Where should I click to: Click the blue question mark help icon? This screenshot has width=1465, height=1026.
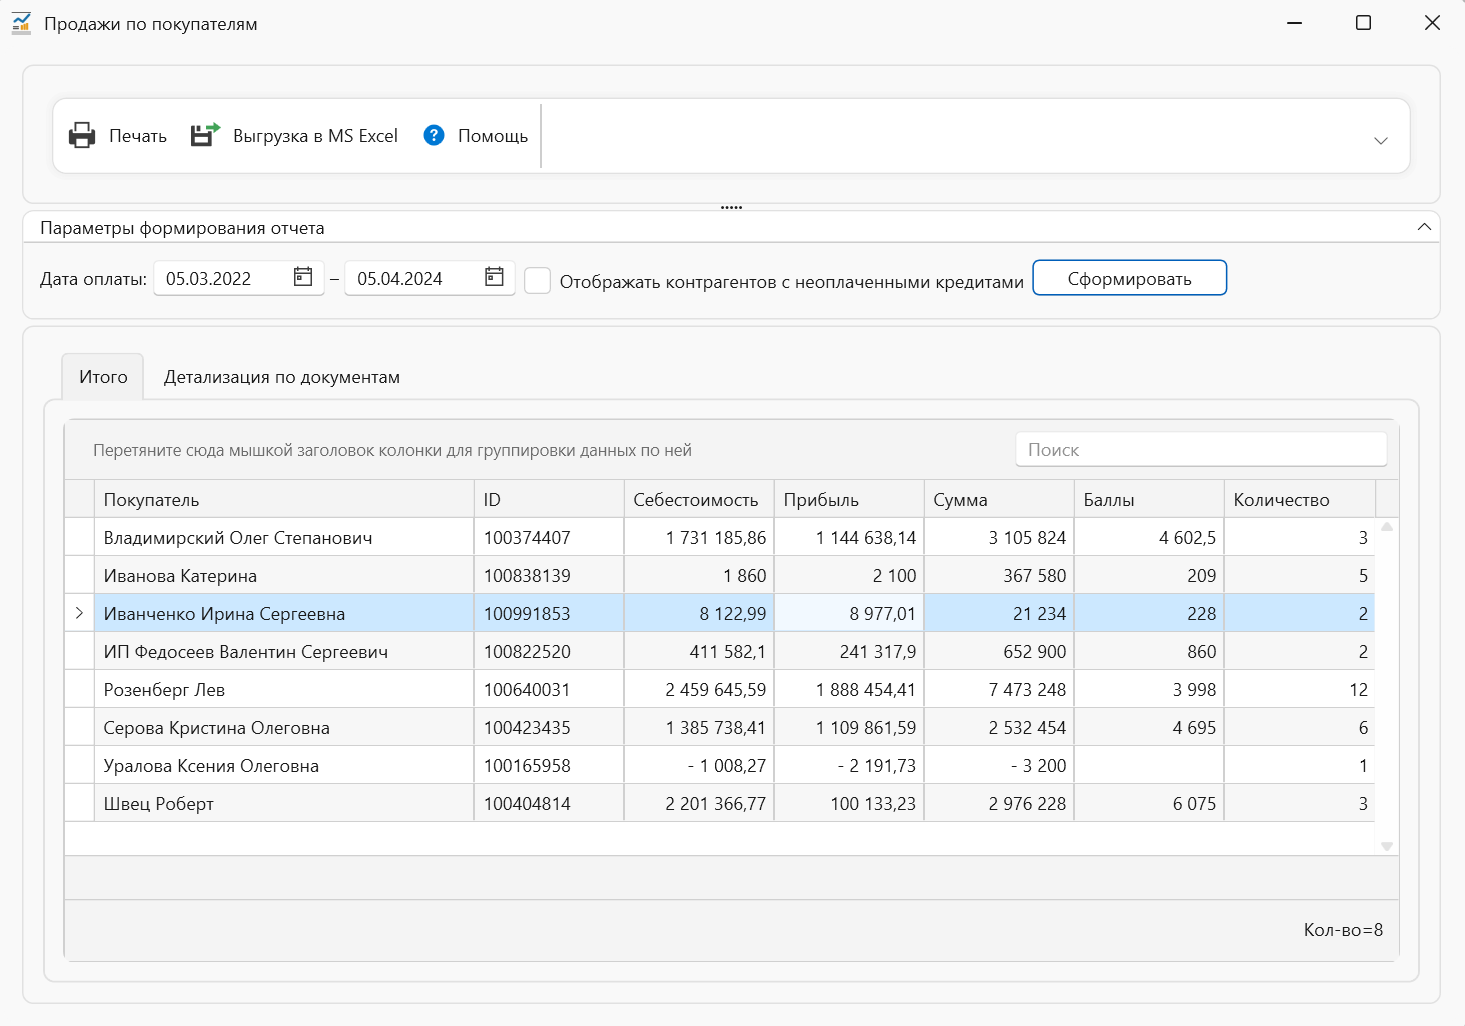click(434, 135)
